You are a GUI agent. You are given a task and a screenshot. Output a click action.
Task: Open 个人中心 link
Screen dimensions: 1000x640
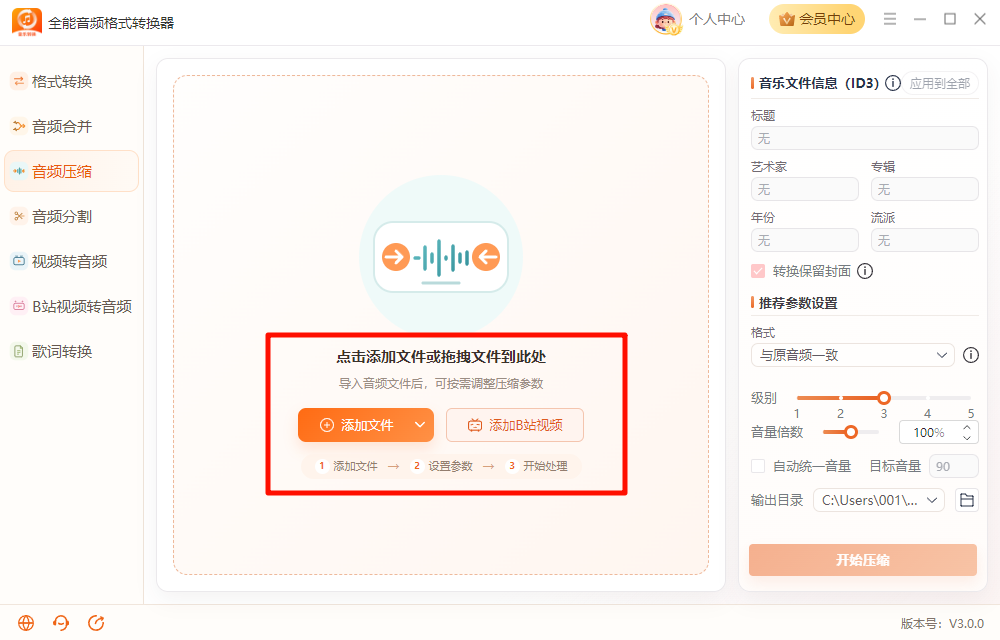(717, 19)
